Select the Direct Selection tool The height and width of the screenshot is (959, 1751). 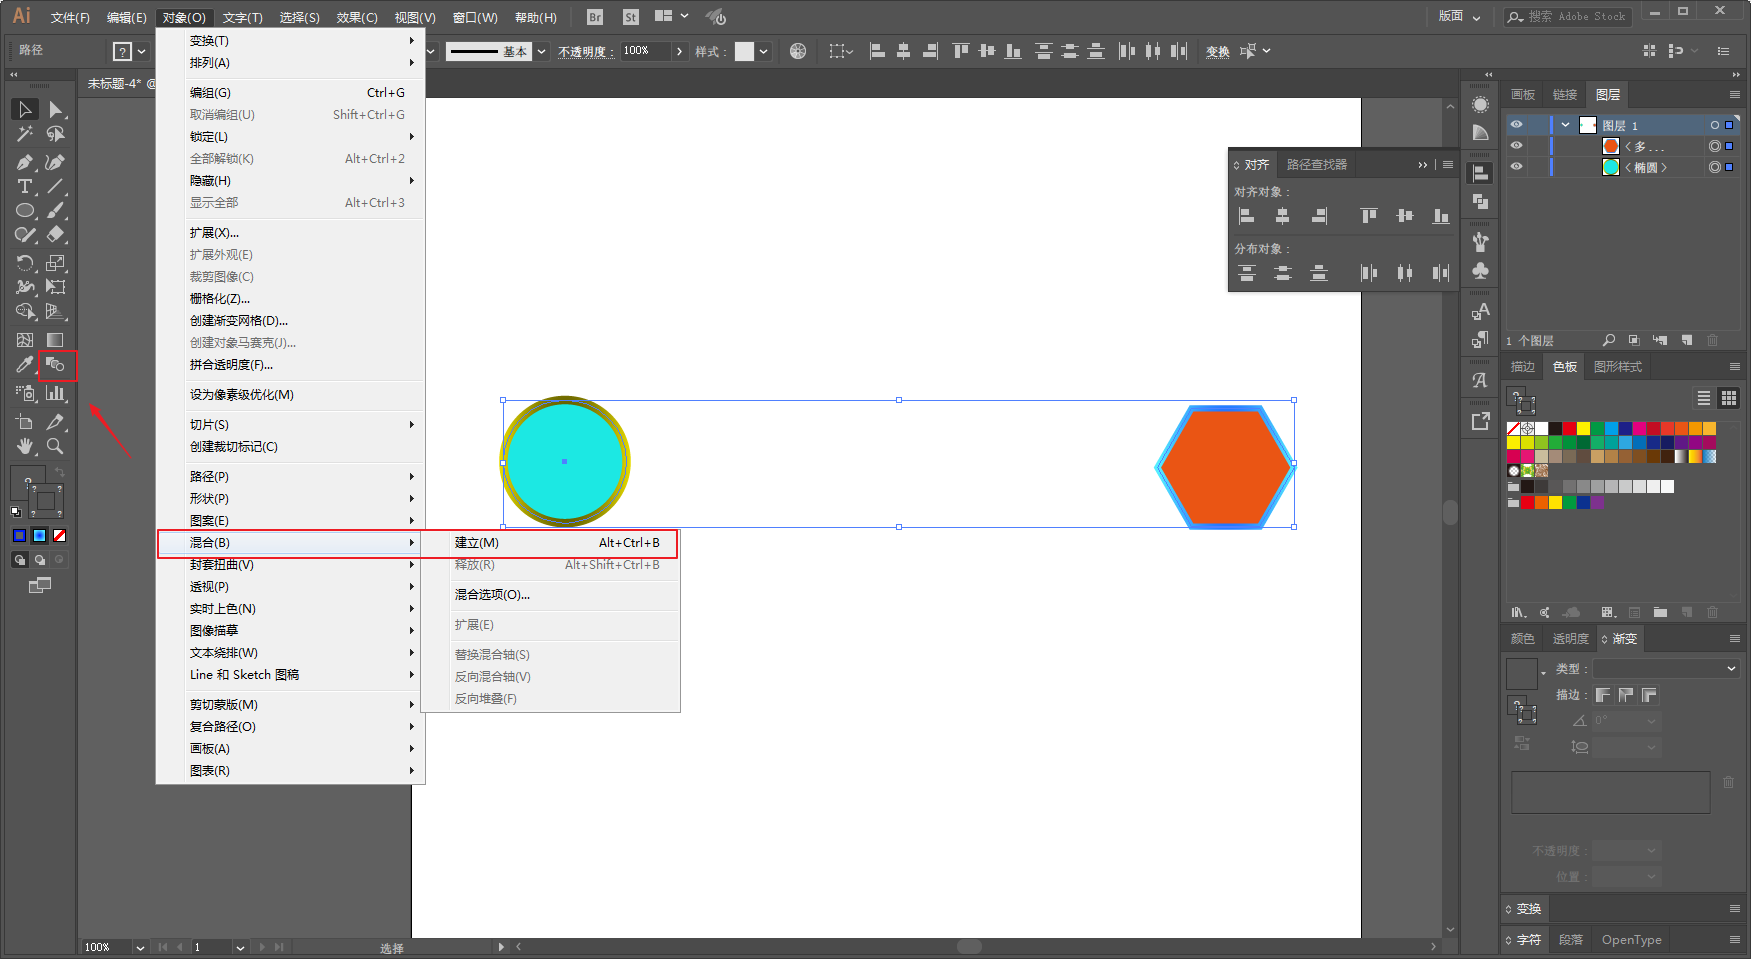(56, 109)
